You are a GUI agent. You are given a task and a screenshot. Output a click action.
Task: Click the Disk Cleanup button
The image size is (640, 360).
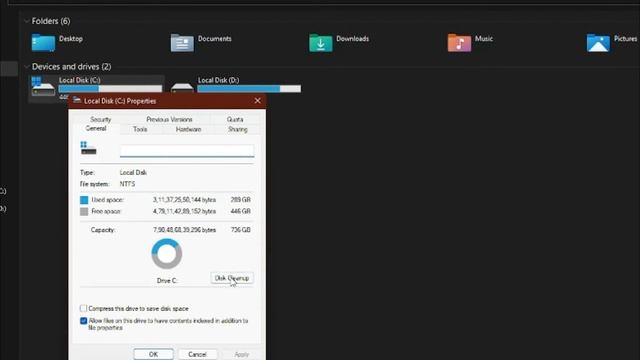tap(232, 278)
